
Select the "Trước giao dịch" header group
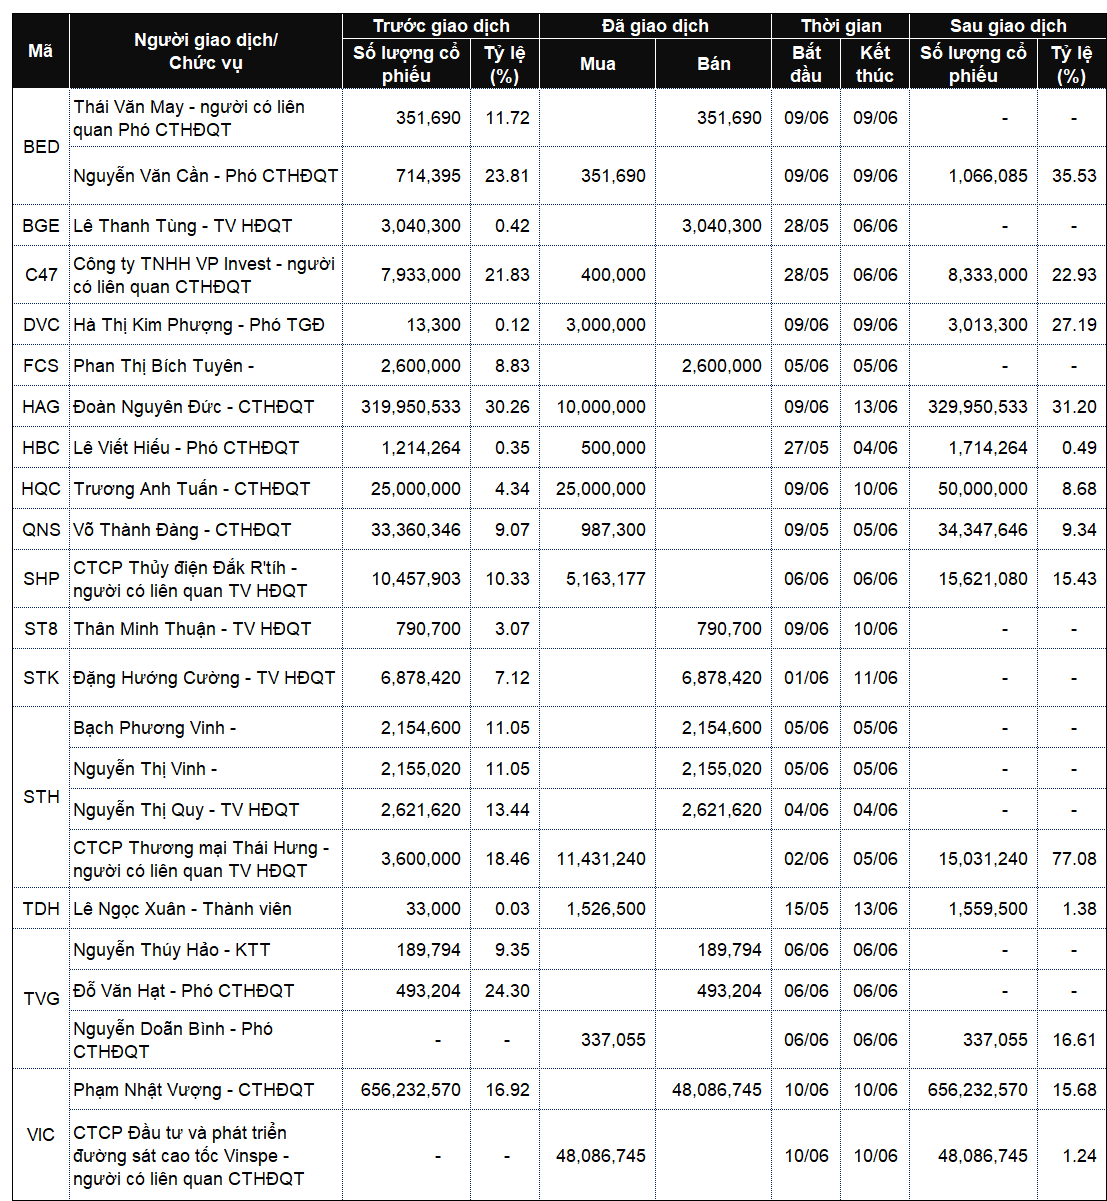tap(440, 26)
